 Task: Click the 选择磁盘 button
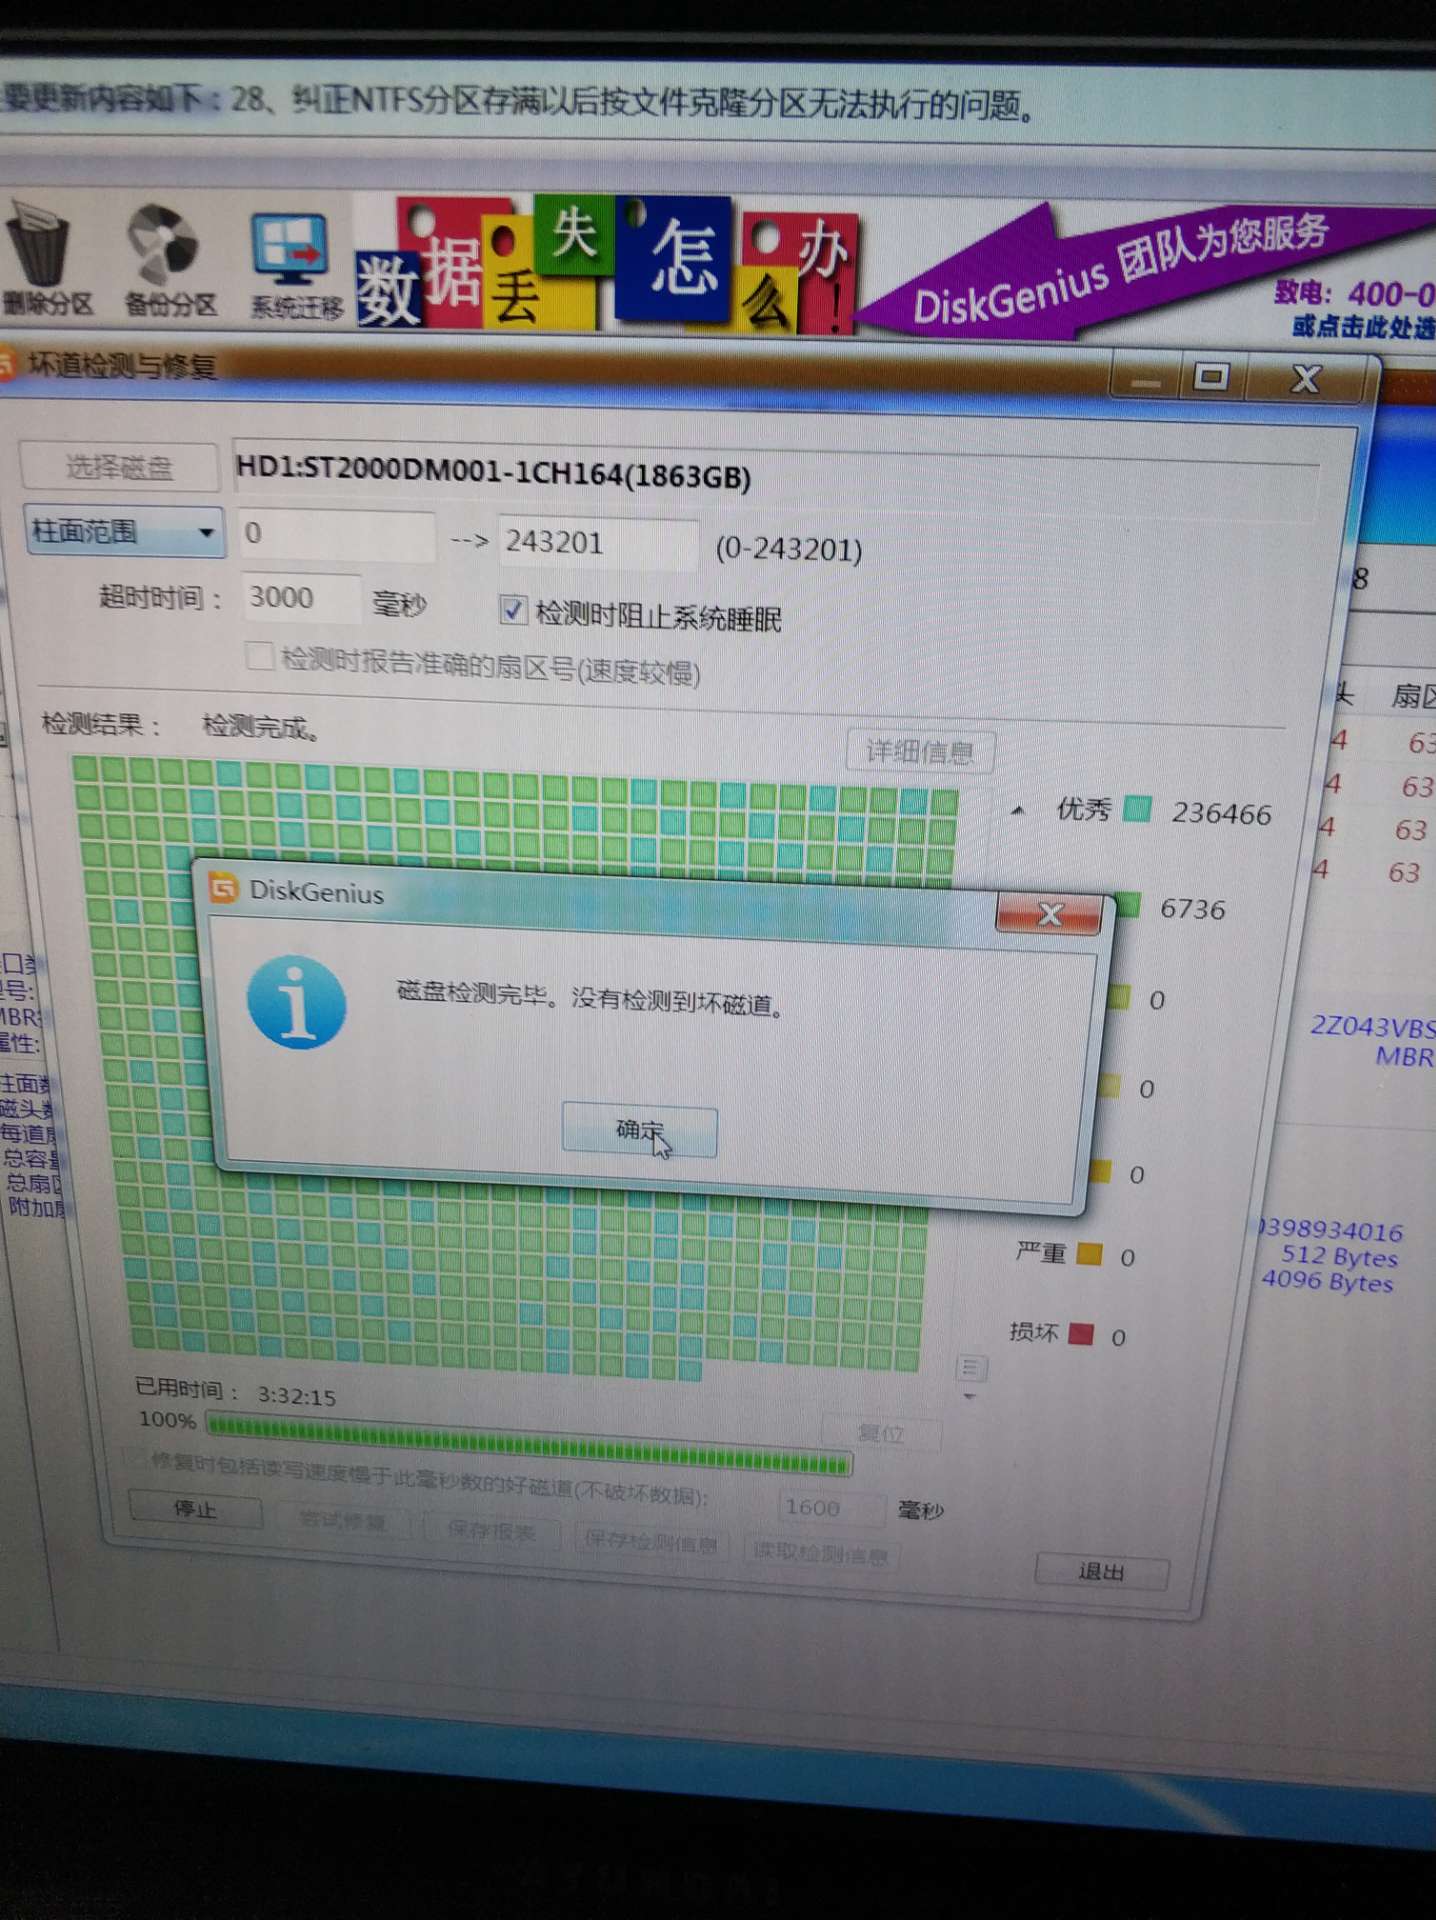click(x=119, y=467)
